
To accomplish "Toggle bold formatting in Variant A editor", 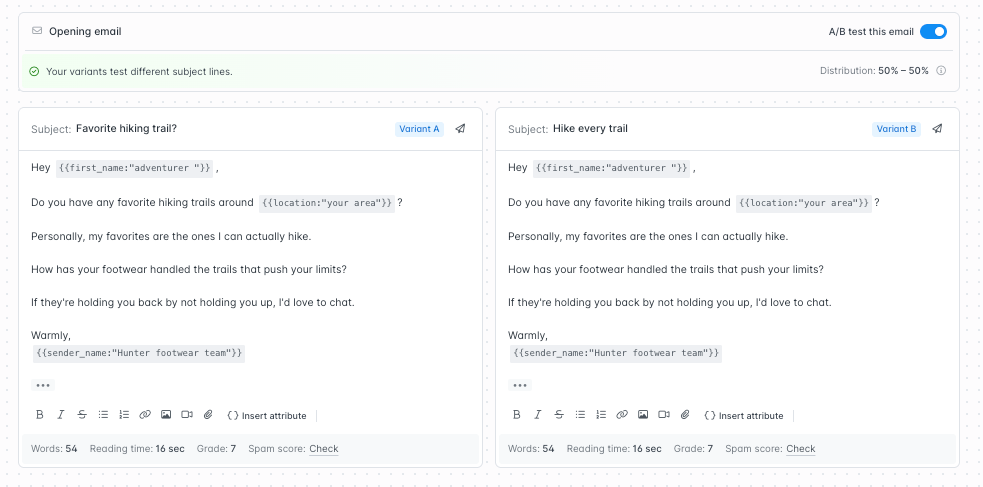I will [x=40, y=415].
